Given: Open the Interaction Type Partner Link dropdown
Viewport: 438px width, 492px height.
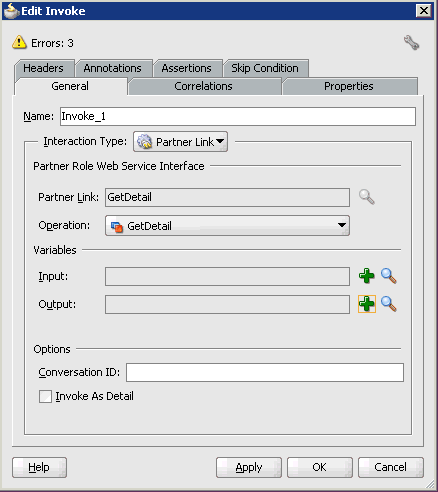Looking at the screenshot, I should point(180,142).
